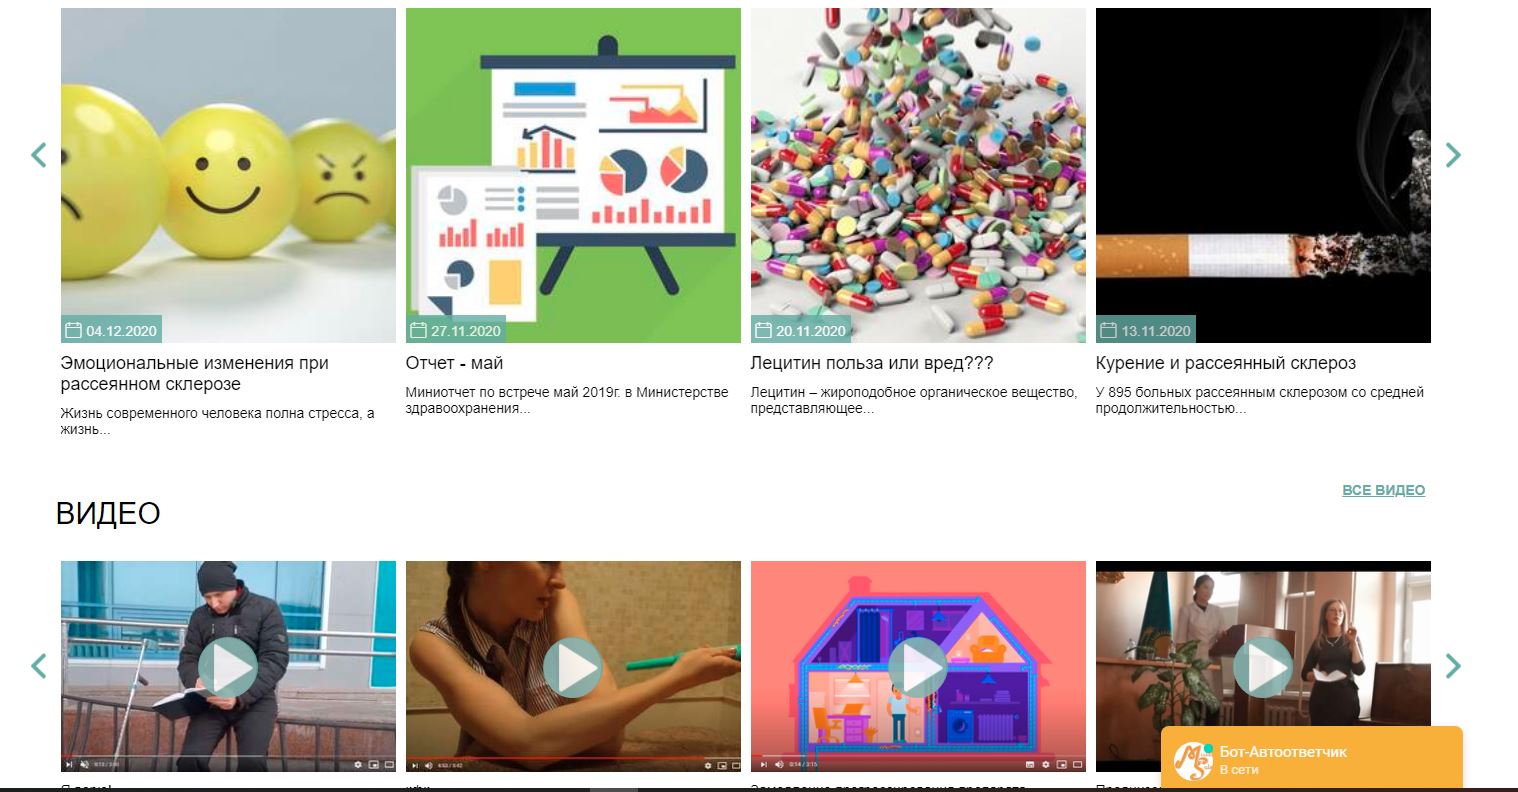The width and height of the screenshot is (1518, 792).
Task: Click previous arrow of the video carousel
Action: point(39,666)
